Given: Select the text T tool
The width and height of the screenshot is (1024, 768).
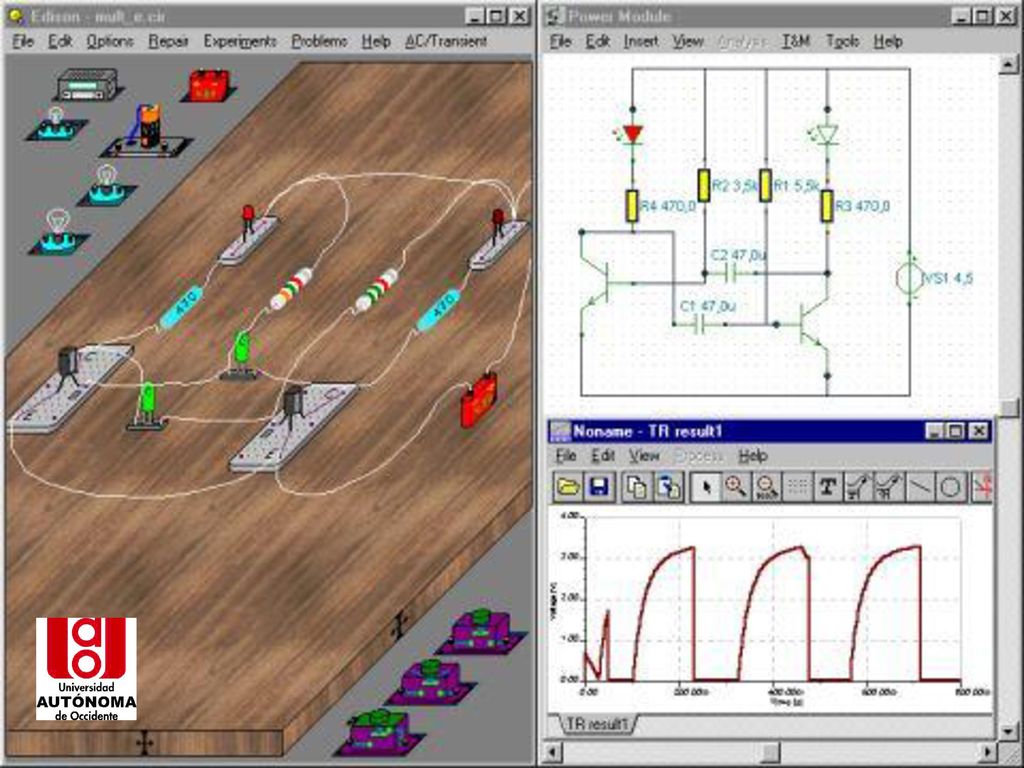Looking at the screenshot, I should click(828, 487).
